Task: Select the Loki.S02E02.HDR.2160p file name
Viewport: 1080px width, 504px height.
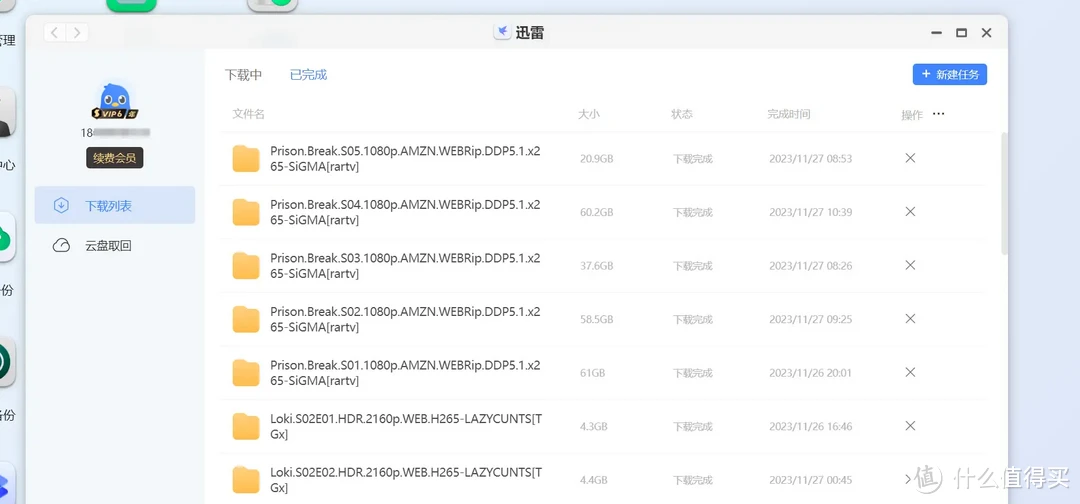Action: 406,480
